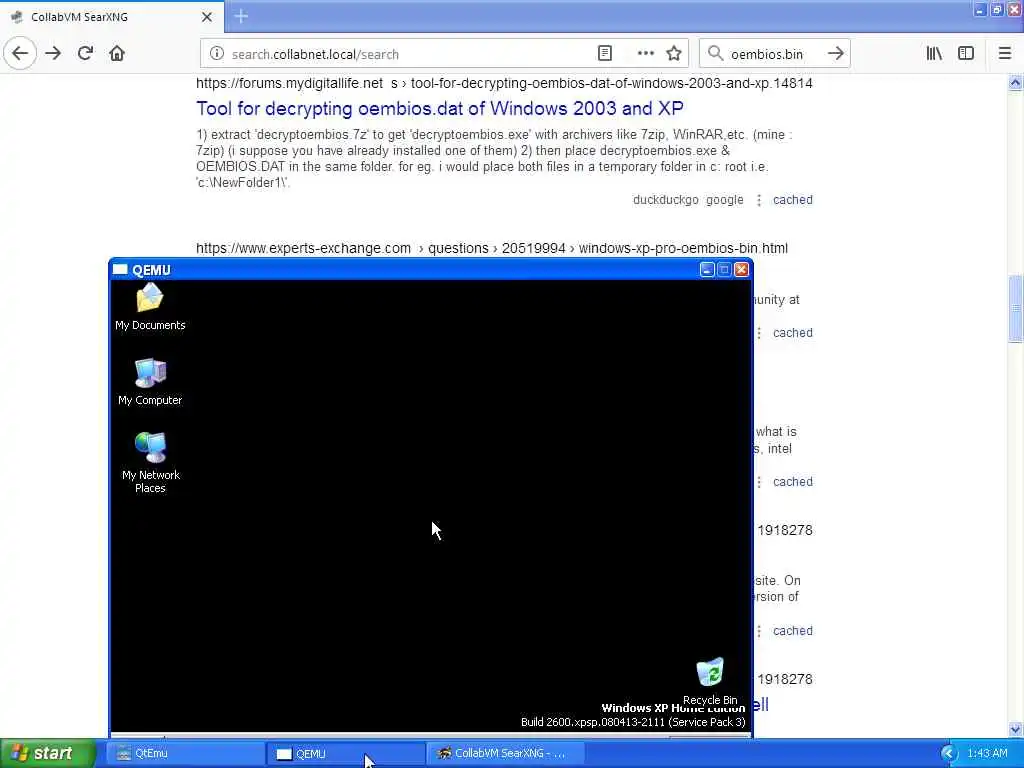1024x768 pixels.
Task: Click page scrollbar up arrow
Action: [x=1015, y=82]
